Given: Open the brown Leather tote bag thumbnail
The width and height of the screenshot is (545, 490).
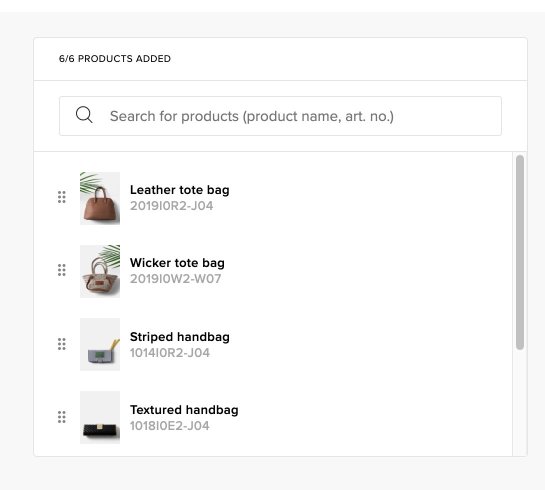Looking at the screenshot, I should tap(100, 198).
